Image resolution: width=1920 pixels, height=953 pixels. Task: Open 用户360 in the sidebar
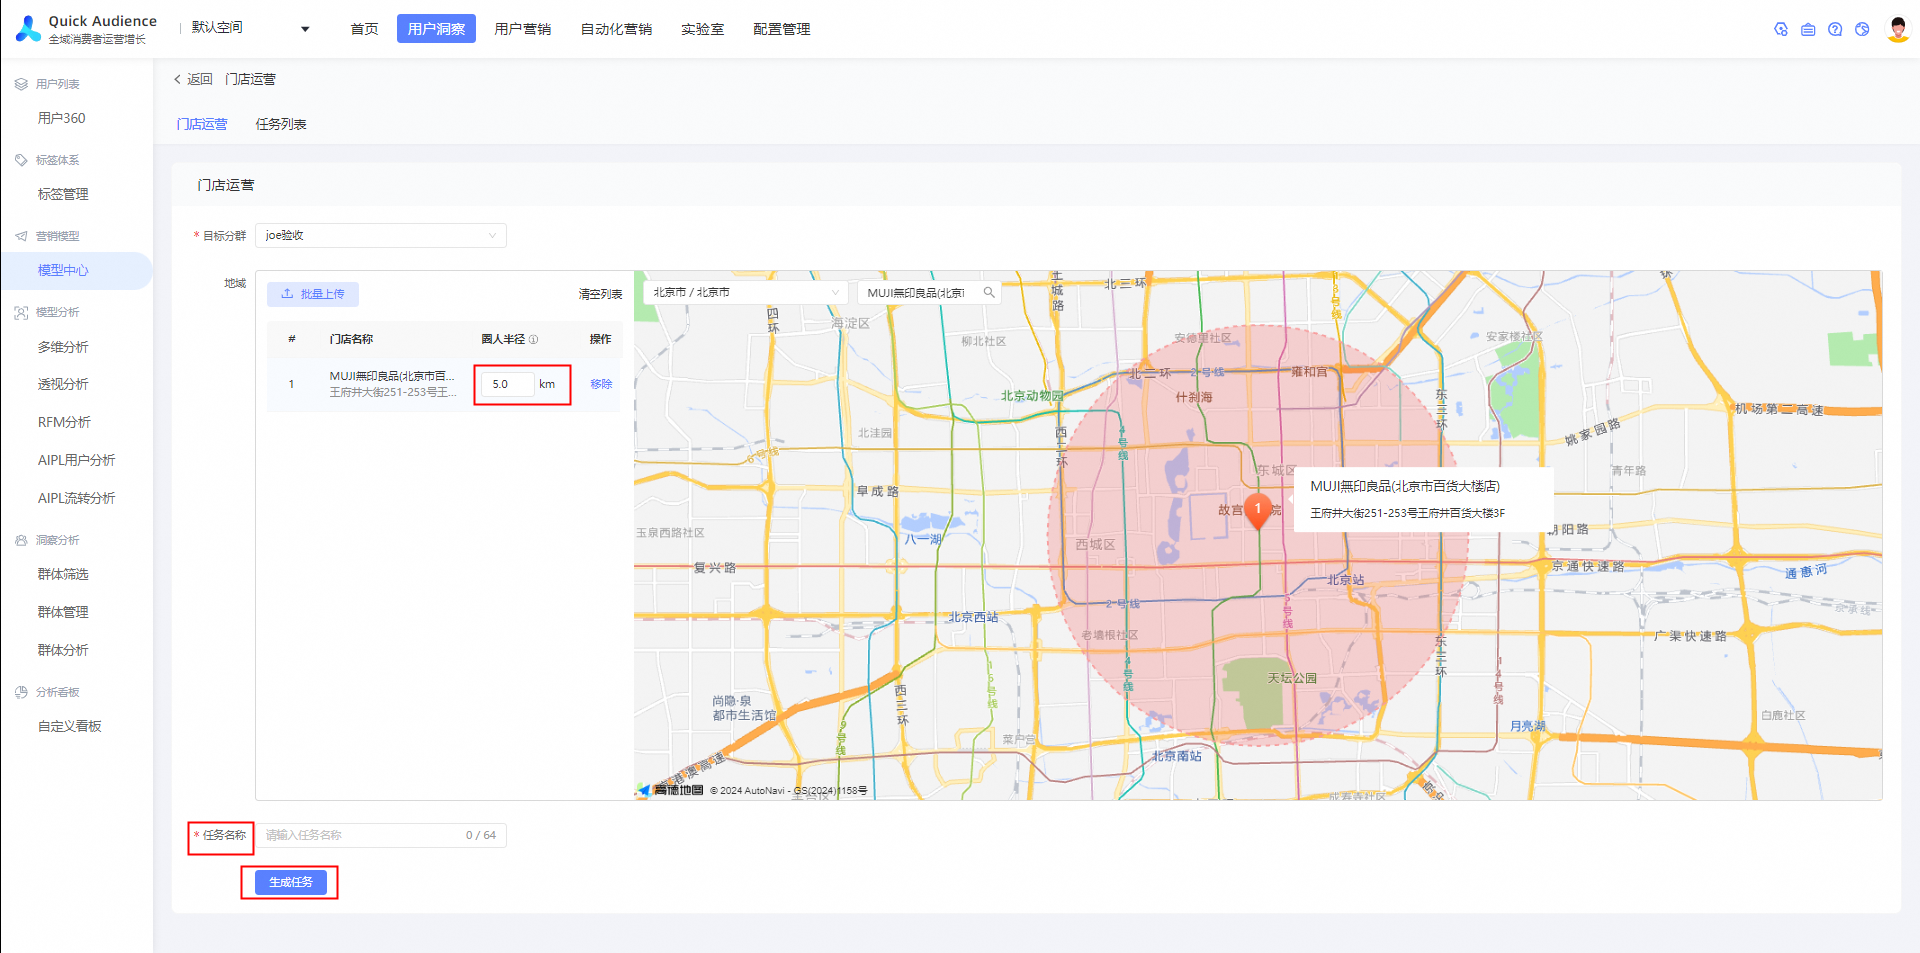pyautogui.click(x=62, y=118)
